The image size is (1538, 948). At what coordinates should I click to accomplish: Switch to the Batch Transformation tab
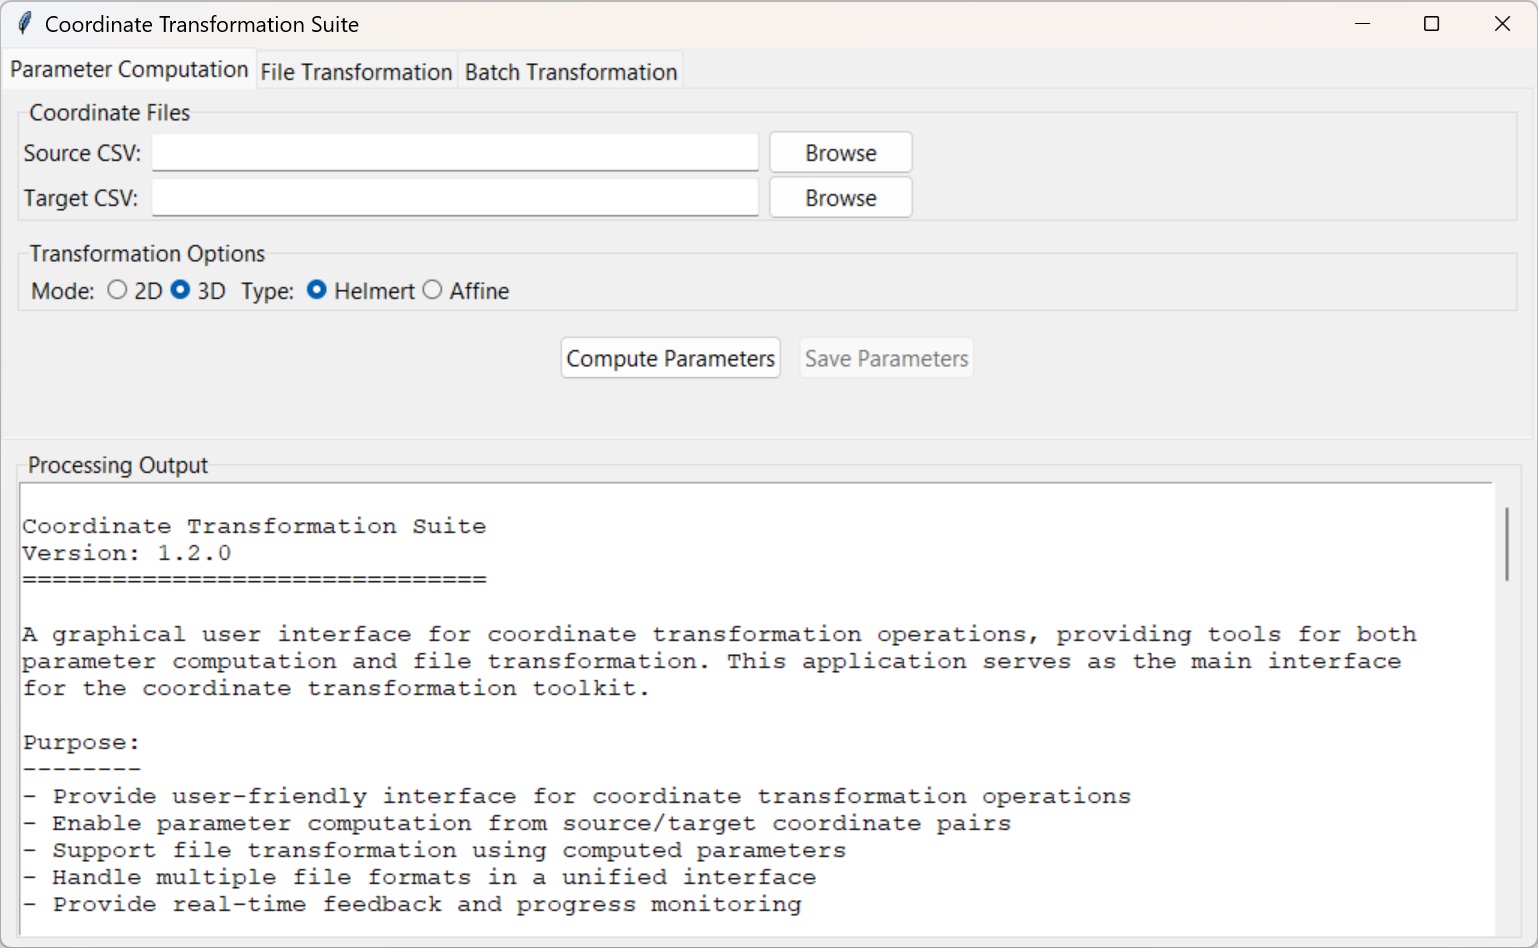click(570, 71)
